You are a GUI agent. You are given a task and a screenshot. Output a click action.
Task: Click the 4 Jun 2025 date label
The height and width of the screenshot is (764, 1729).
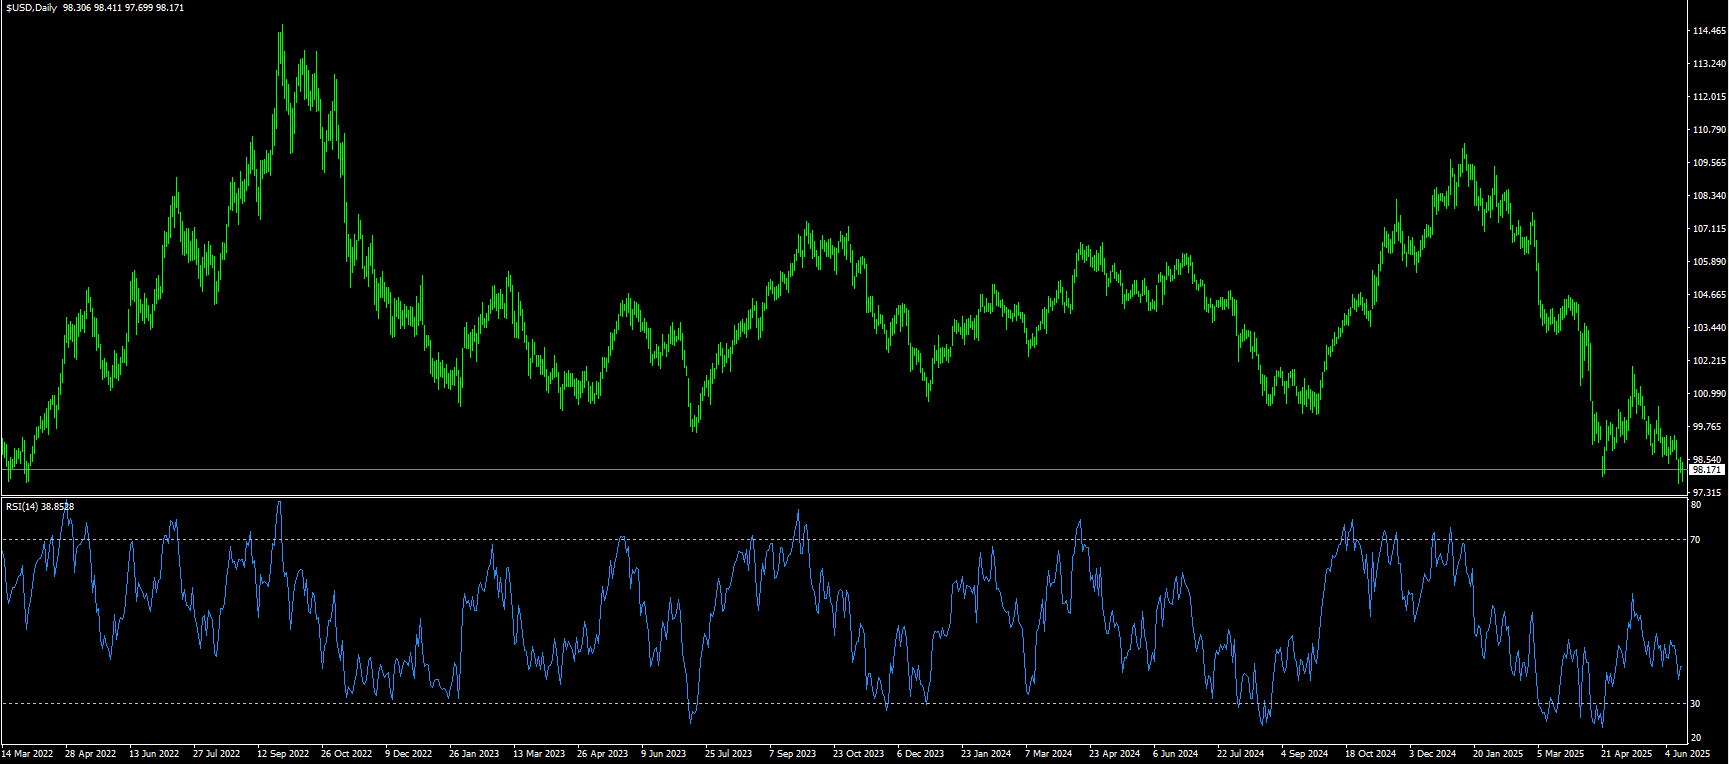(1687, 754)
